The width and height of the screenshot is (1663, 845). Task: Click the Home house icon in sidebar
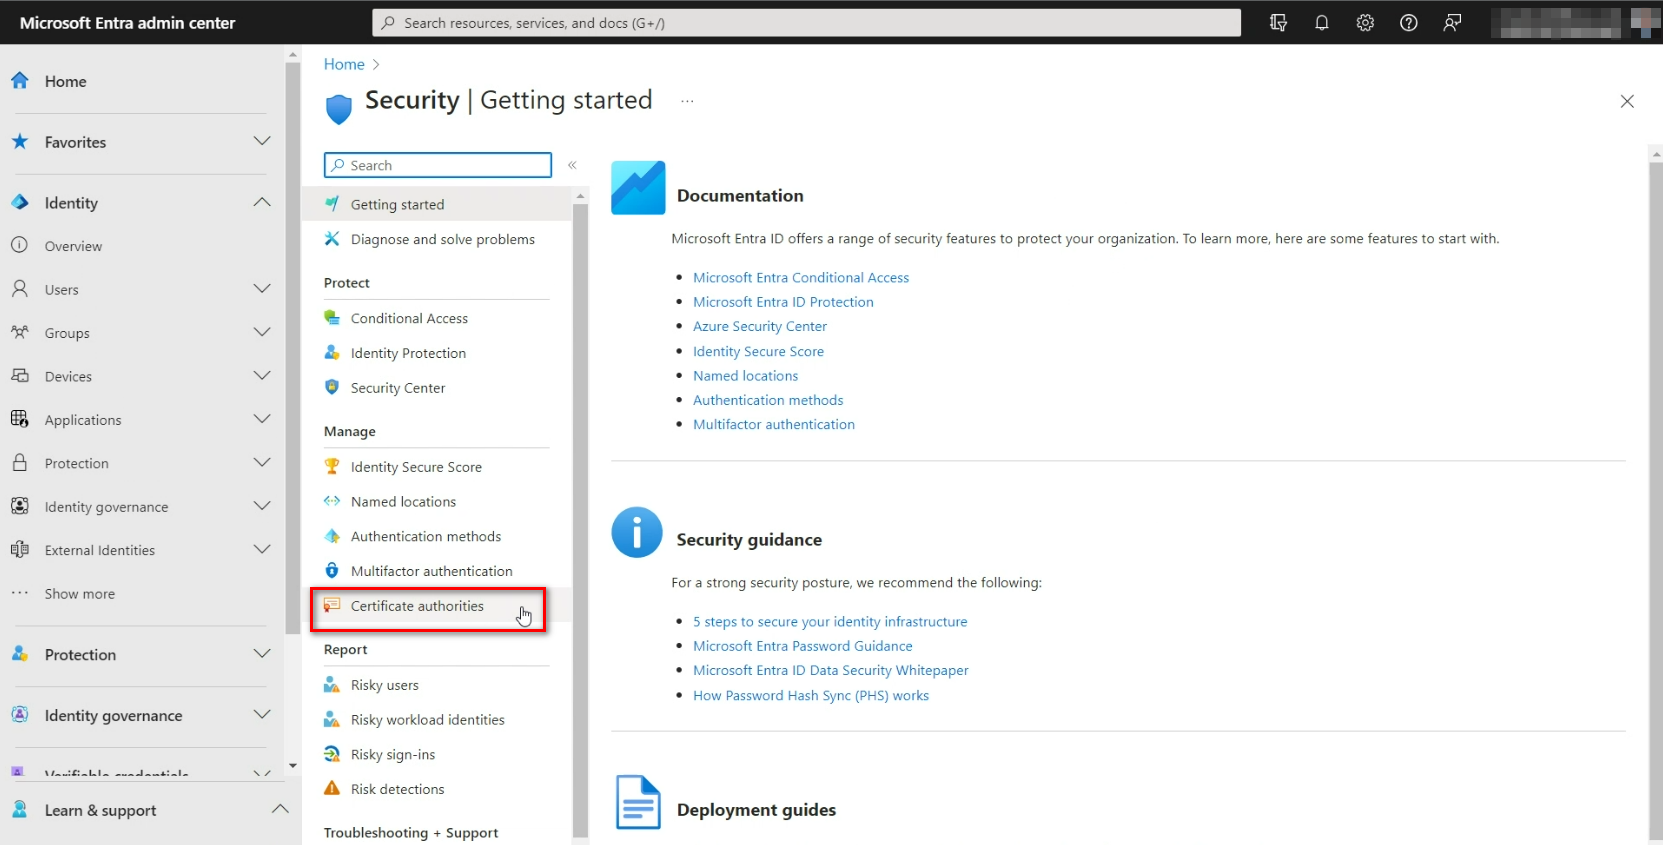20,81
